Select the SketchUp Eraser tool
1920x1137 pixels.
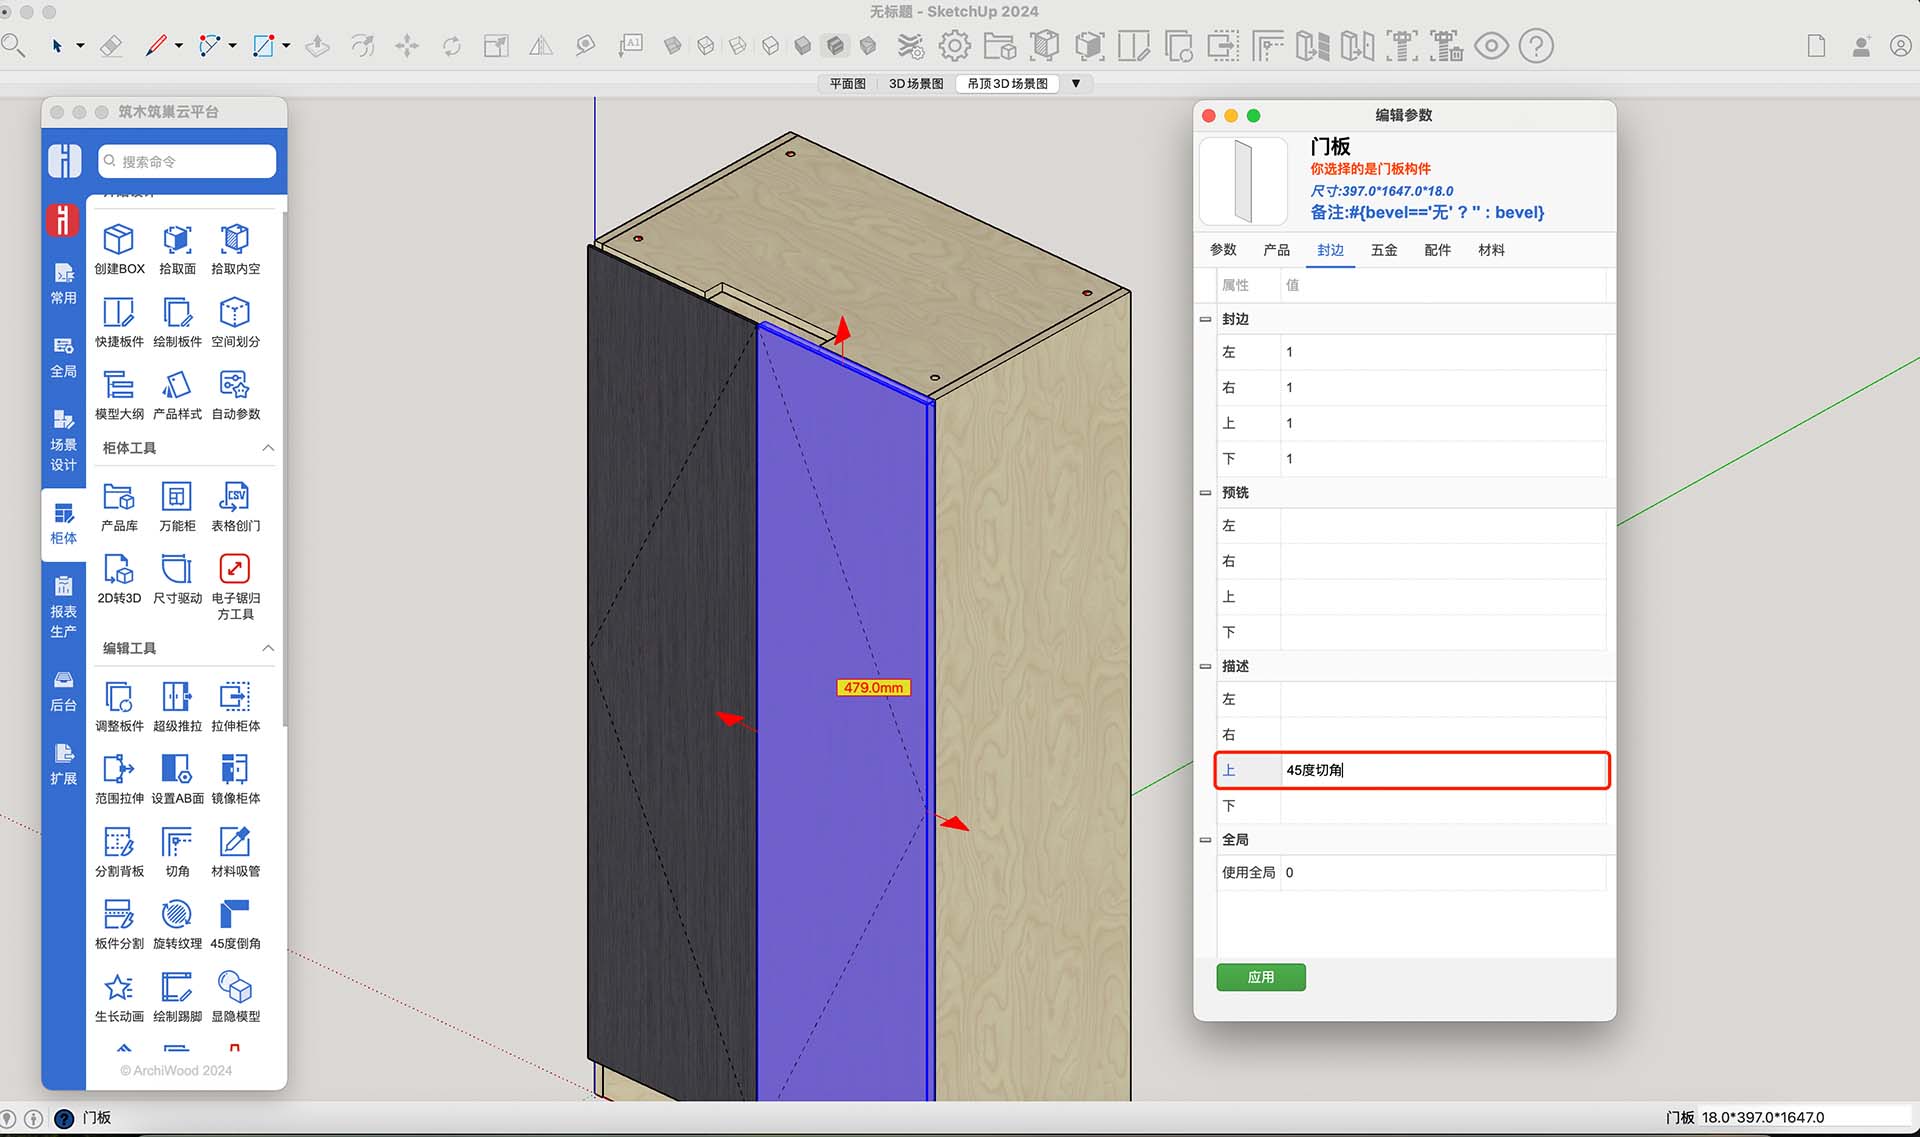(111, 46)
